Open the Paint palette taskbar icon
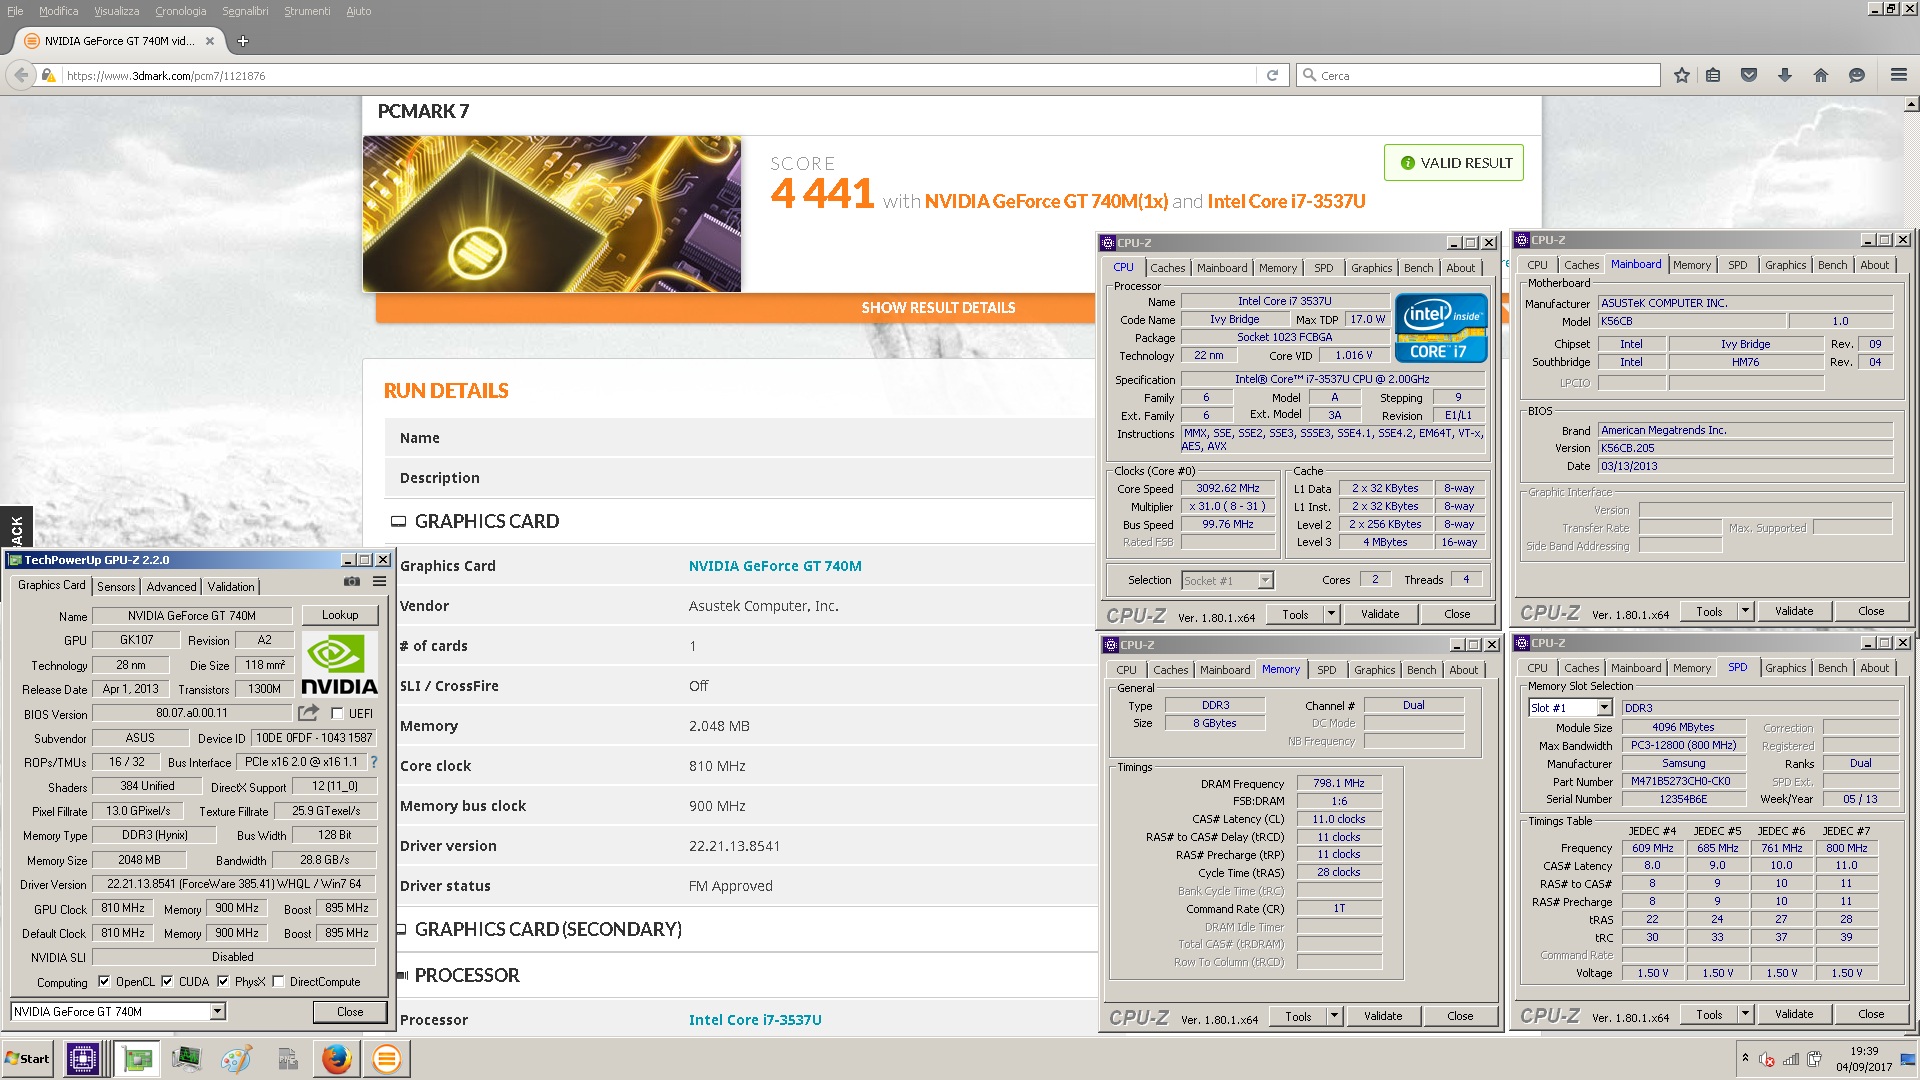Viewport: 1920px width, 1080px height. pyautogui.click(x=236, y=1058)
